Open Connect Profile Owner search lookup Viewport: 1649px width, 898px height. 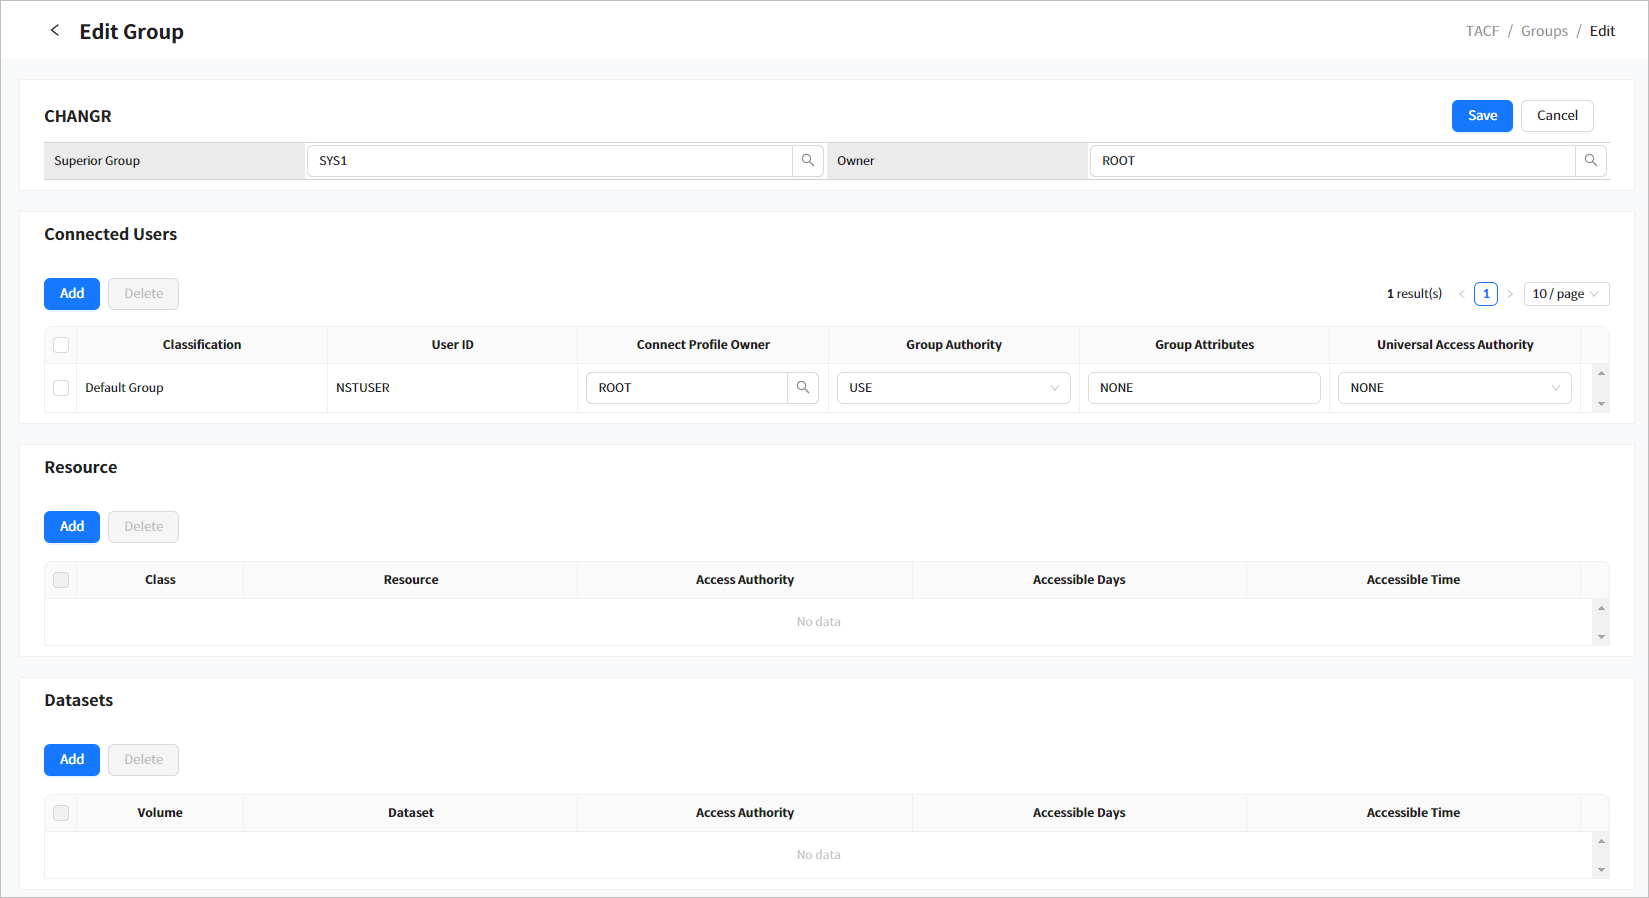802,388
